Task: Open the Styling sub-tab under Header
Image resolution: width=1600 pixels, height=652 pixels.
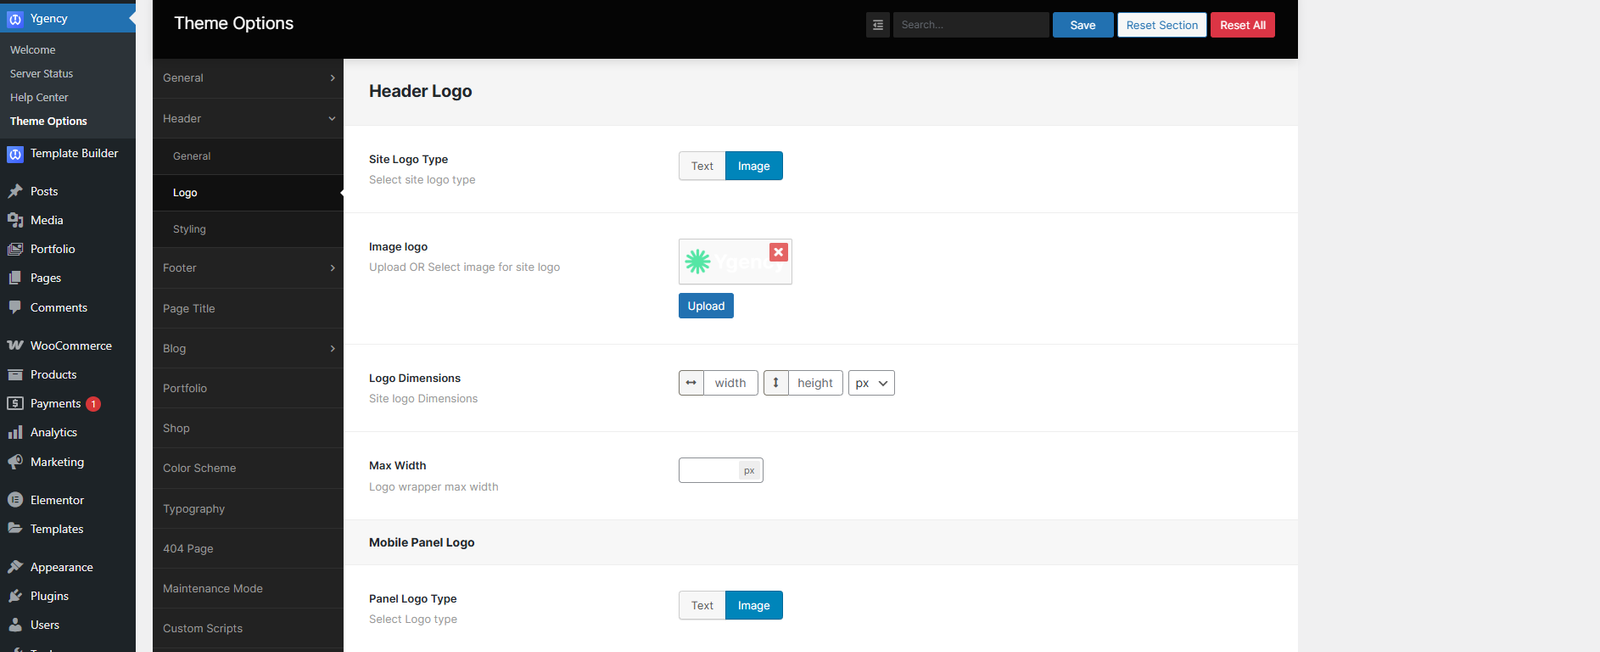Action: coord(190,229)
